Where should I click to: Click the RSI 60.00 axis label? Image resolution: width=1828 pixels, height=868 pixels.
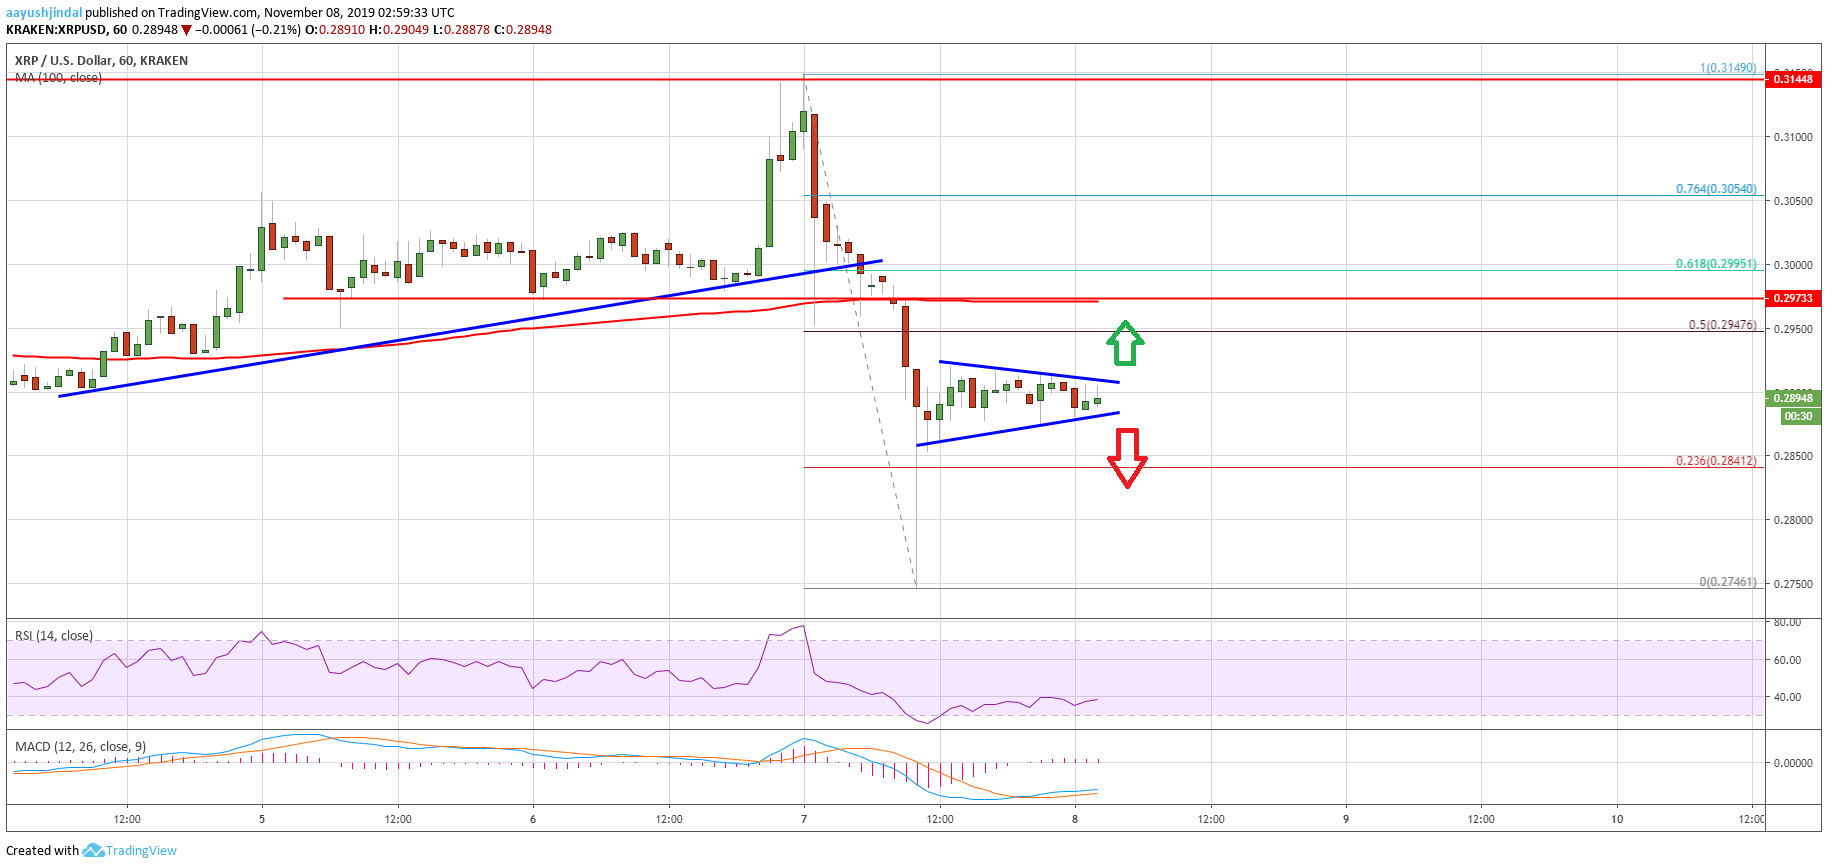(1787, 660)
